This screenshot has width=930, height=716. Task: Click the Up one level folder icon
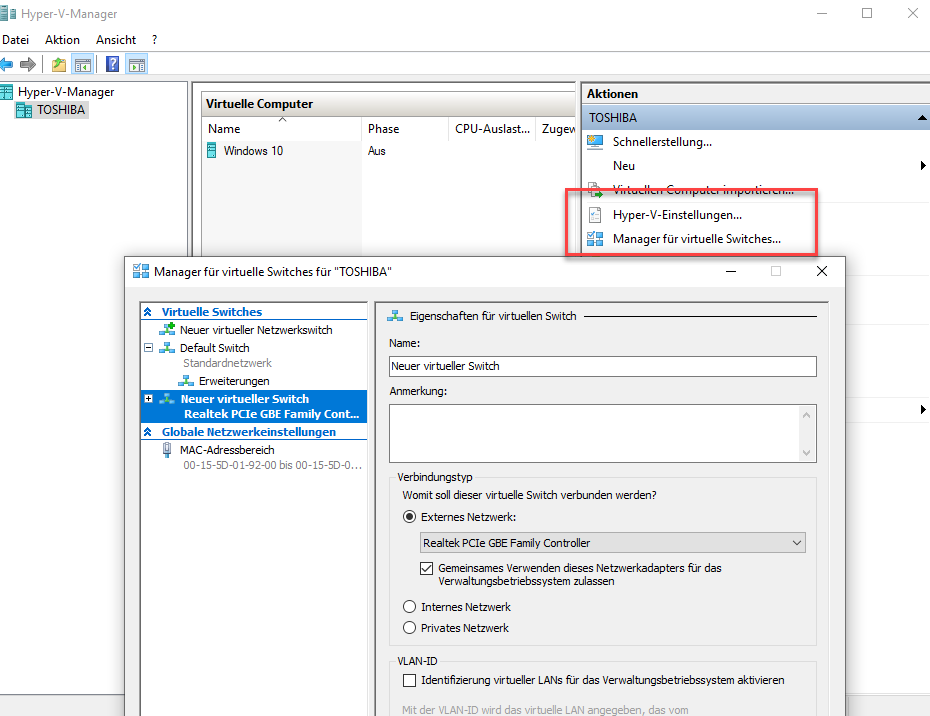59,64
